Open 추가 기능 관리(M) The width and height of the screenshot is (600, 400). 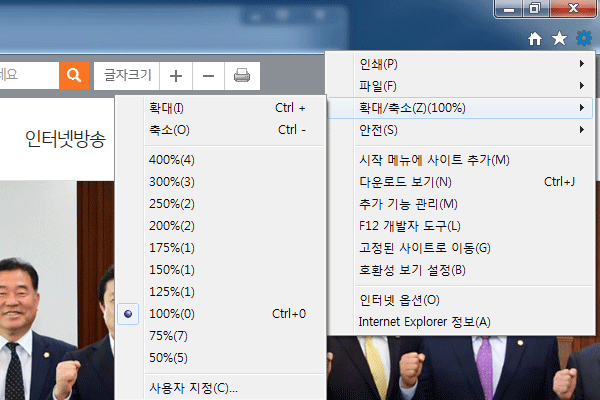click(x=460, y=204)
